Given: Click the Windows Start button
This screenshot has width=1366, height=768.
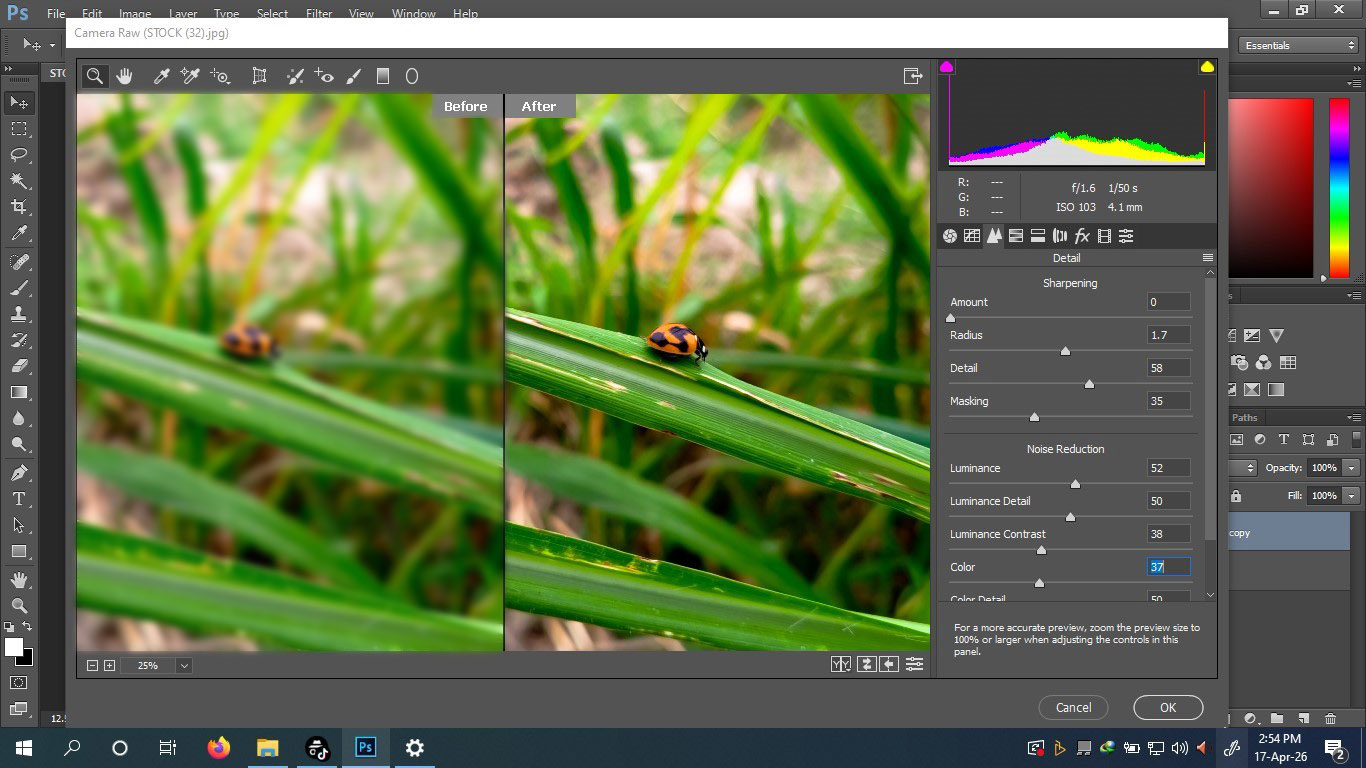Looking at the screenshot, I should (23, 748).
